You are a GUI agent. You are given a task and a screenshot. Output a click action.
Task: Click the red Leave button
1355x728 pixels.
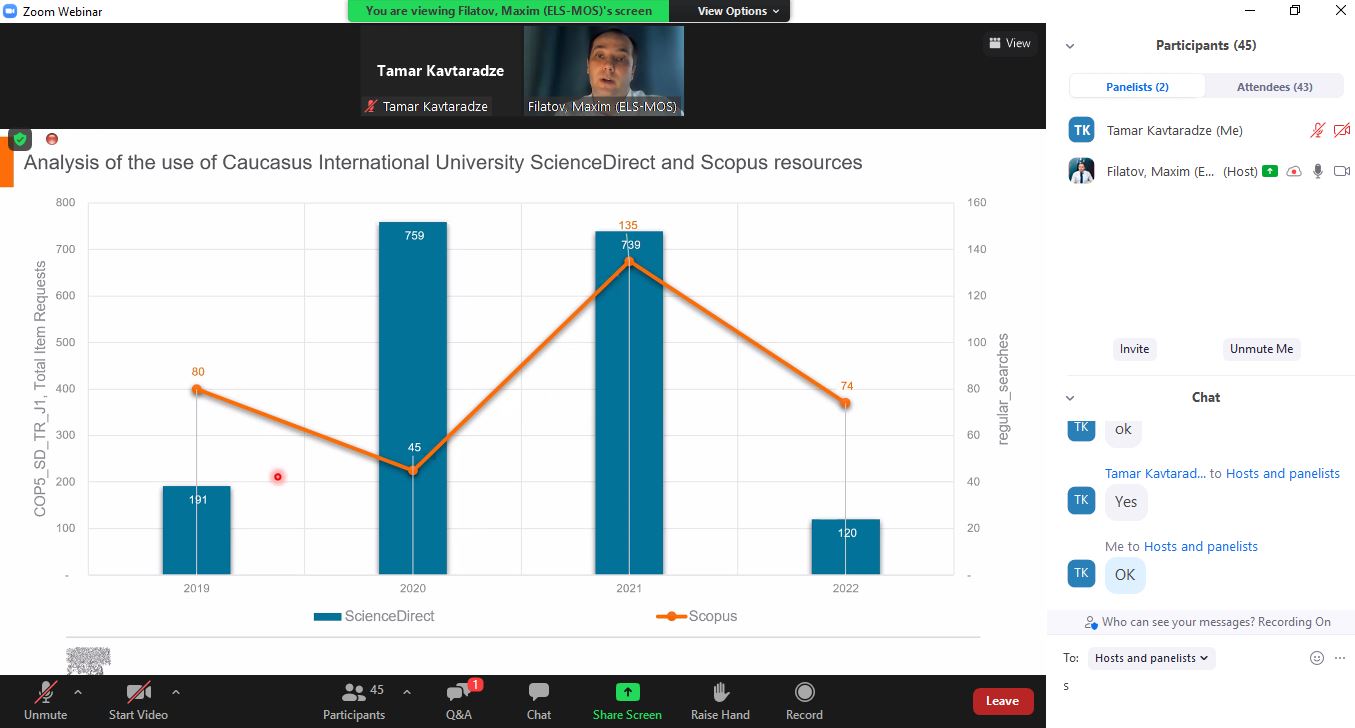(1002, 701)
